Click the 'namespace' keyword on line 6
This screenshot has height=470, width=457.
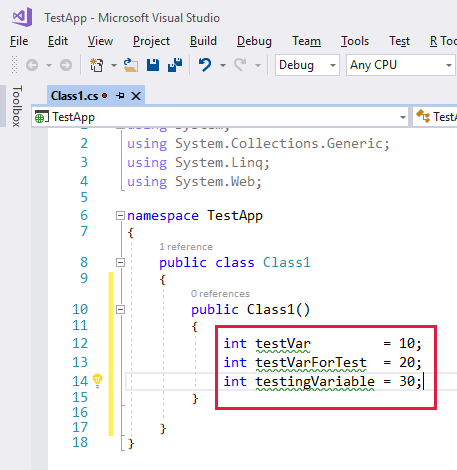click(163, 216)
